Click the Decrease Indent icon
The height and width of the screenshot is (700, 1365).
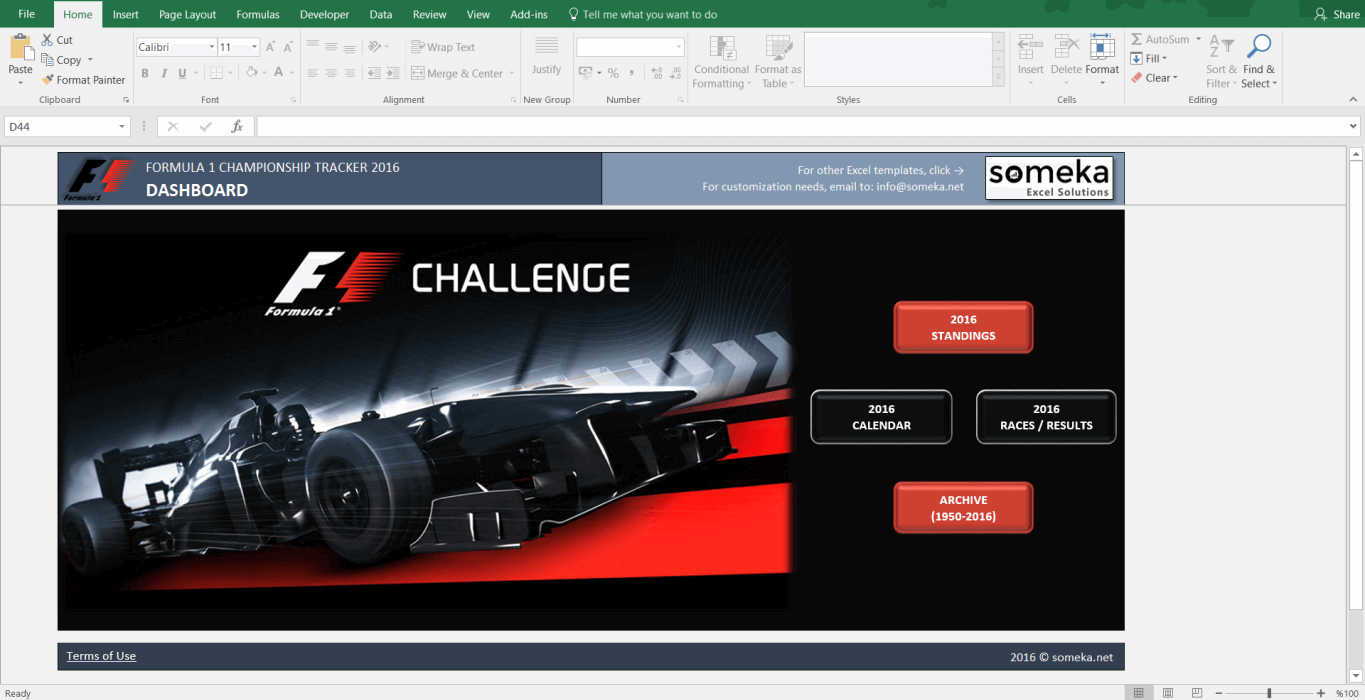pyautogui.click(x=374, y=73)
